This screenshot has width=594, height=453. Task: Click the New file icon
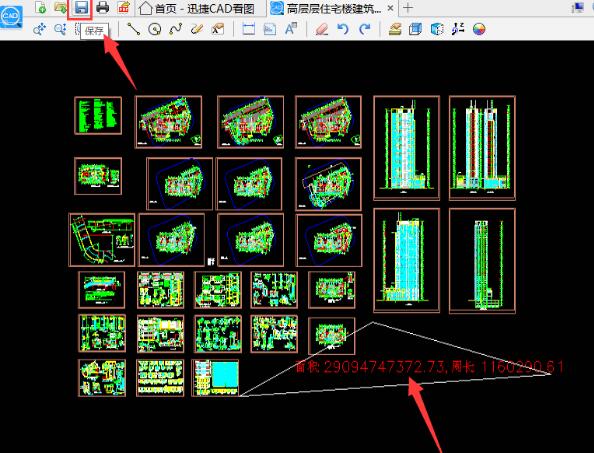(40, 7)
